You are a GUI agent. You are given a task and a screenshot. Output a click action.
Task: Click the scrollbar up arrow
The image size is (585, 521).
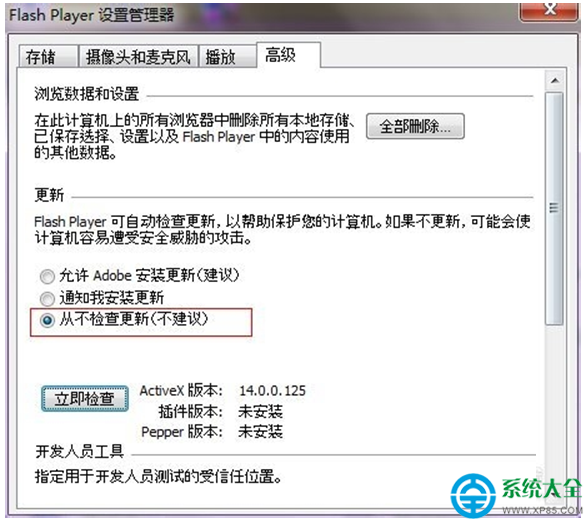[x=554, y=80]
